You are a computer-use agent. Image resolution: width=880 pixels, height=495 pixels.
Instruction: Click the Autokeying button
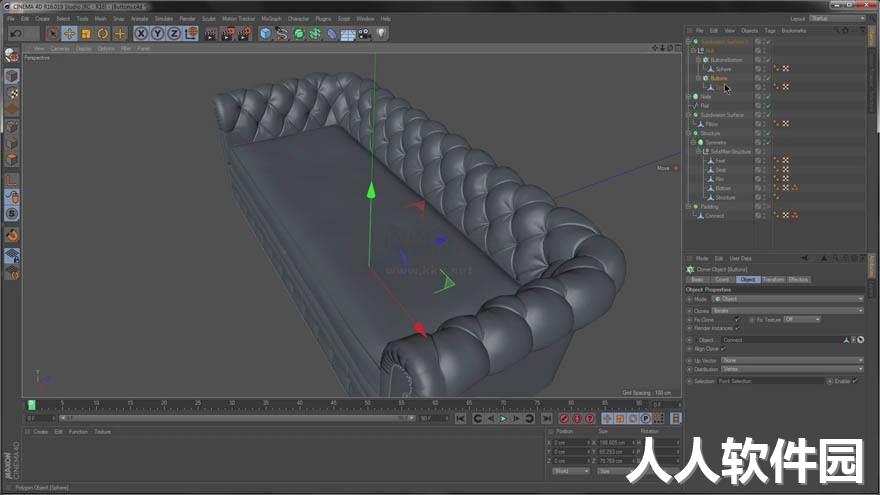click(577, 419)
